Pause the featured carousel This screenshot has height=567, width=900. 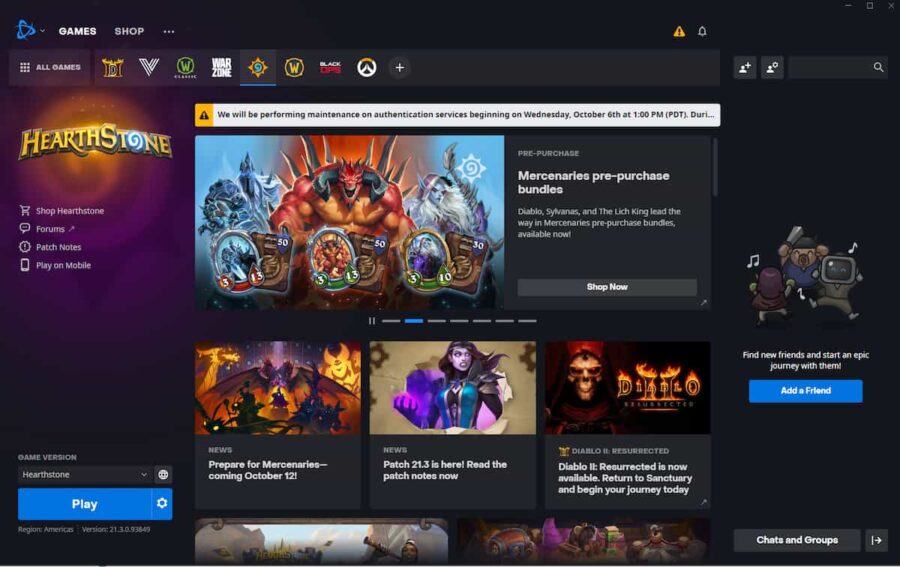(372, 321)
